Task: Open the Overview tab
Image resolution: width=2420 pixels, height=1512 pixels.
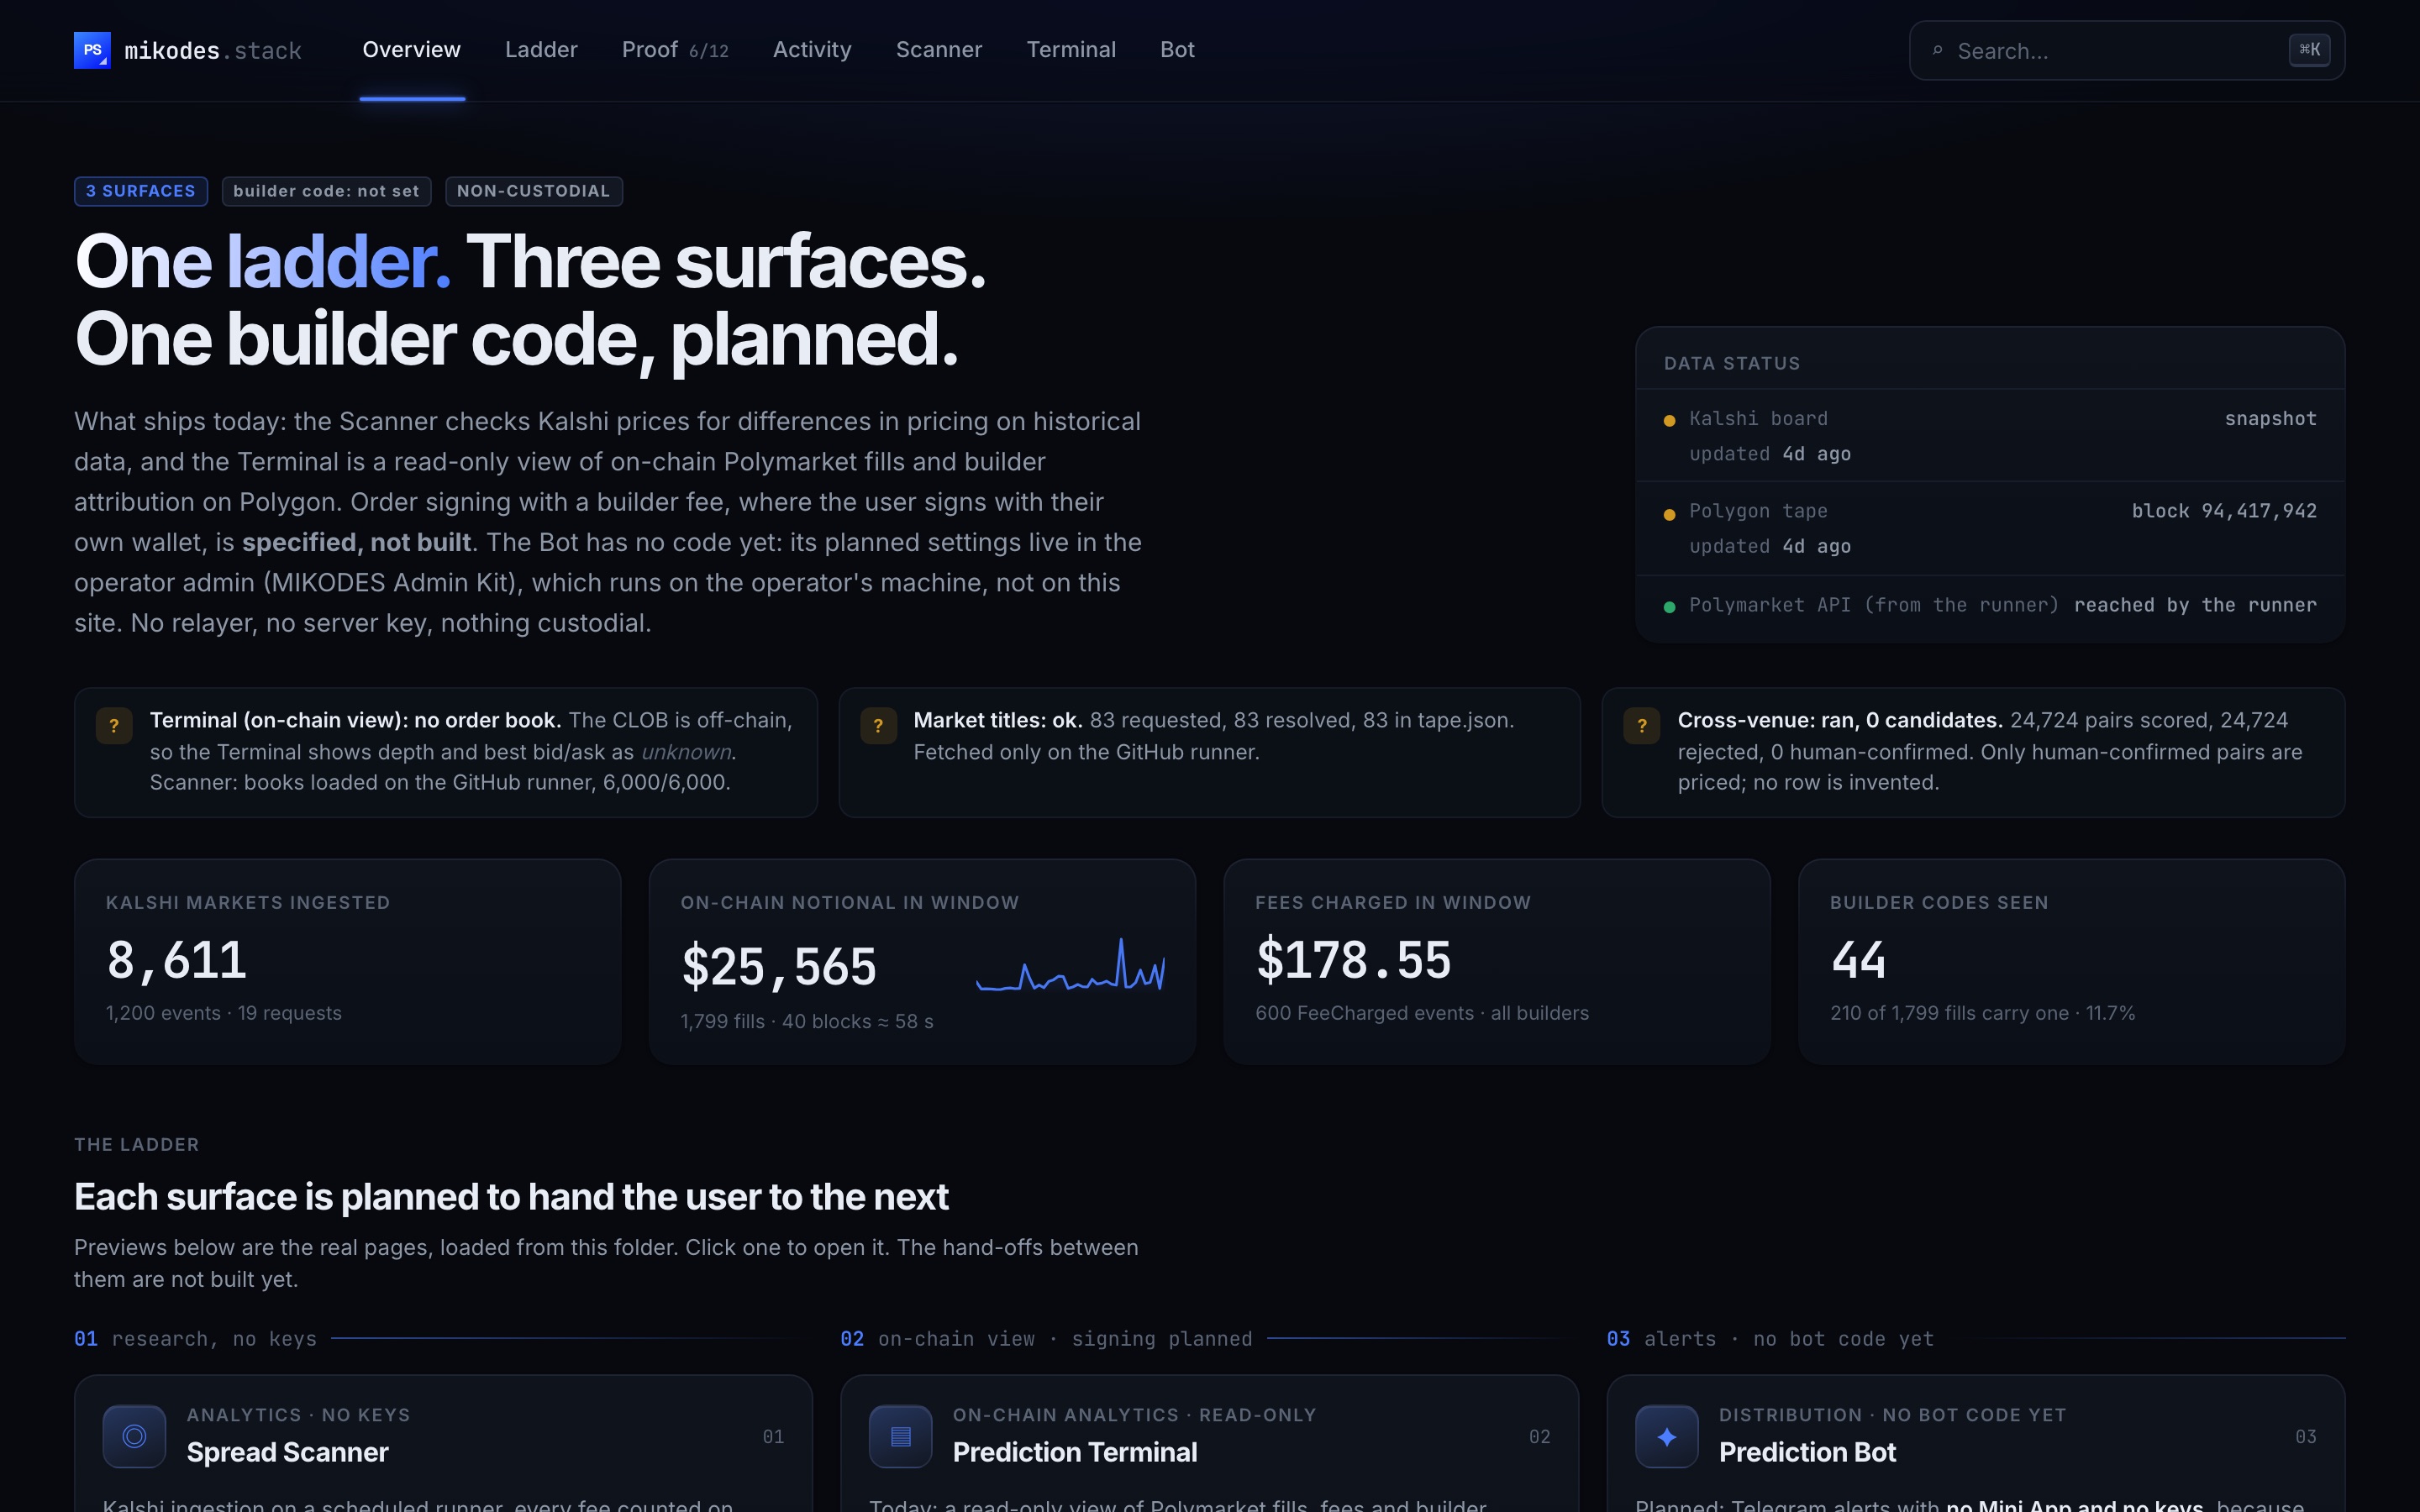Action: point(411,50)
